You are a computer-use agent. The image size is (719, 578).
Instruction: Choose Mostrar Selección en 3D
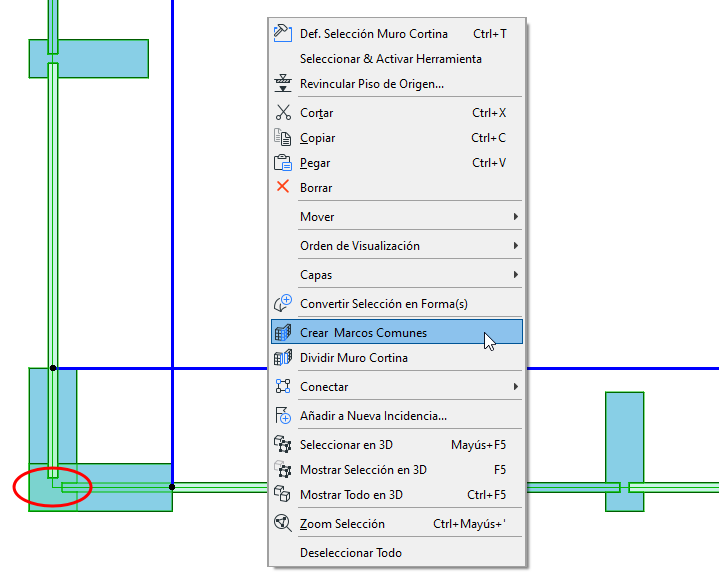pos(397,469)
